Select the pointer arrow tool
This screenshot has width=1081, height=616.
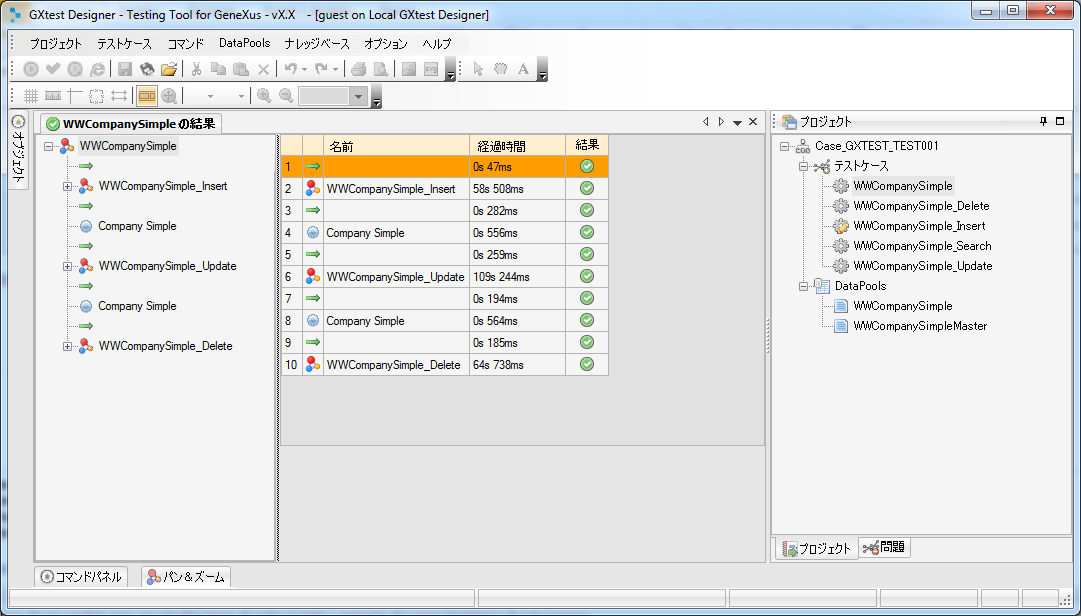pyautogui.click(x=478, y=69)
